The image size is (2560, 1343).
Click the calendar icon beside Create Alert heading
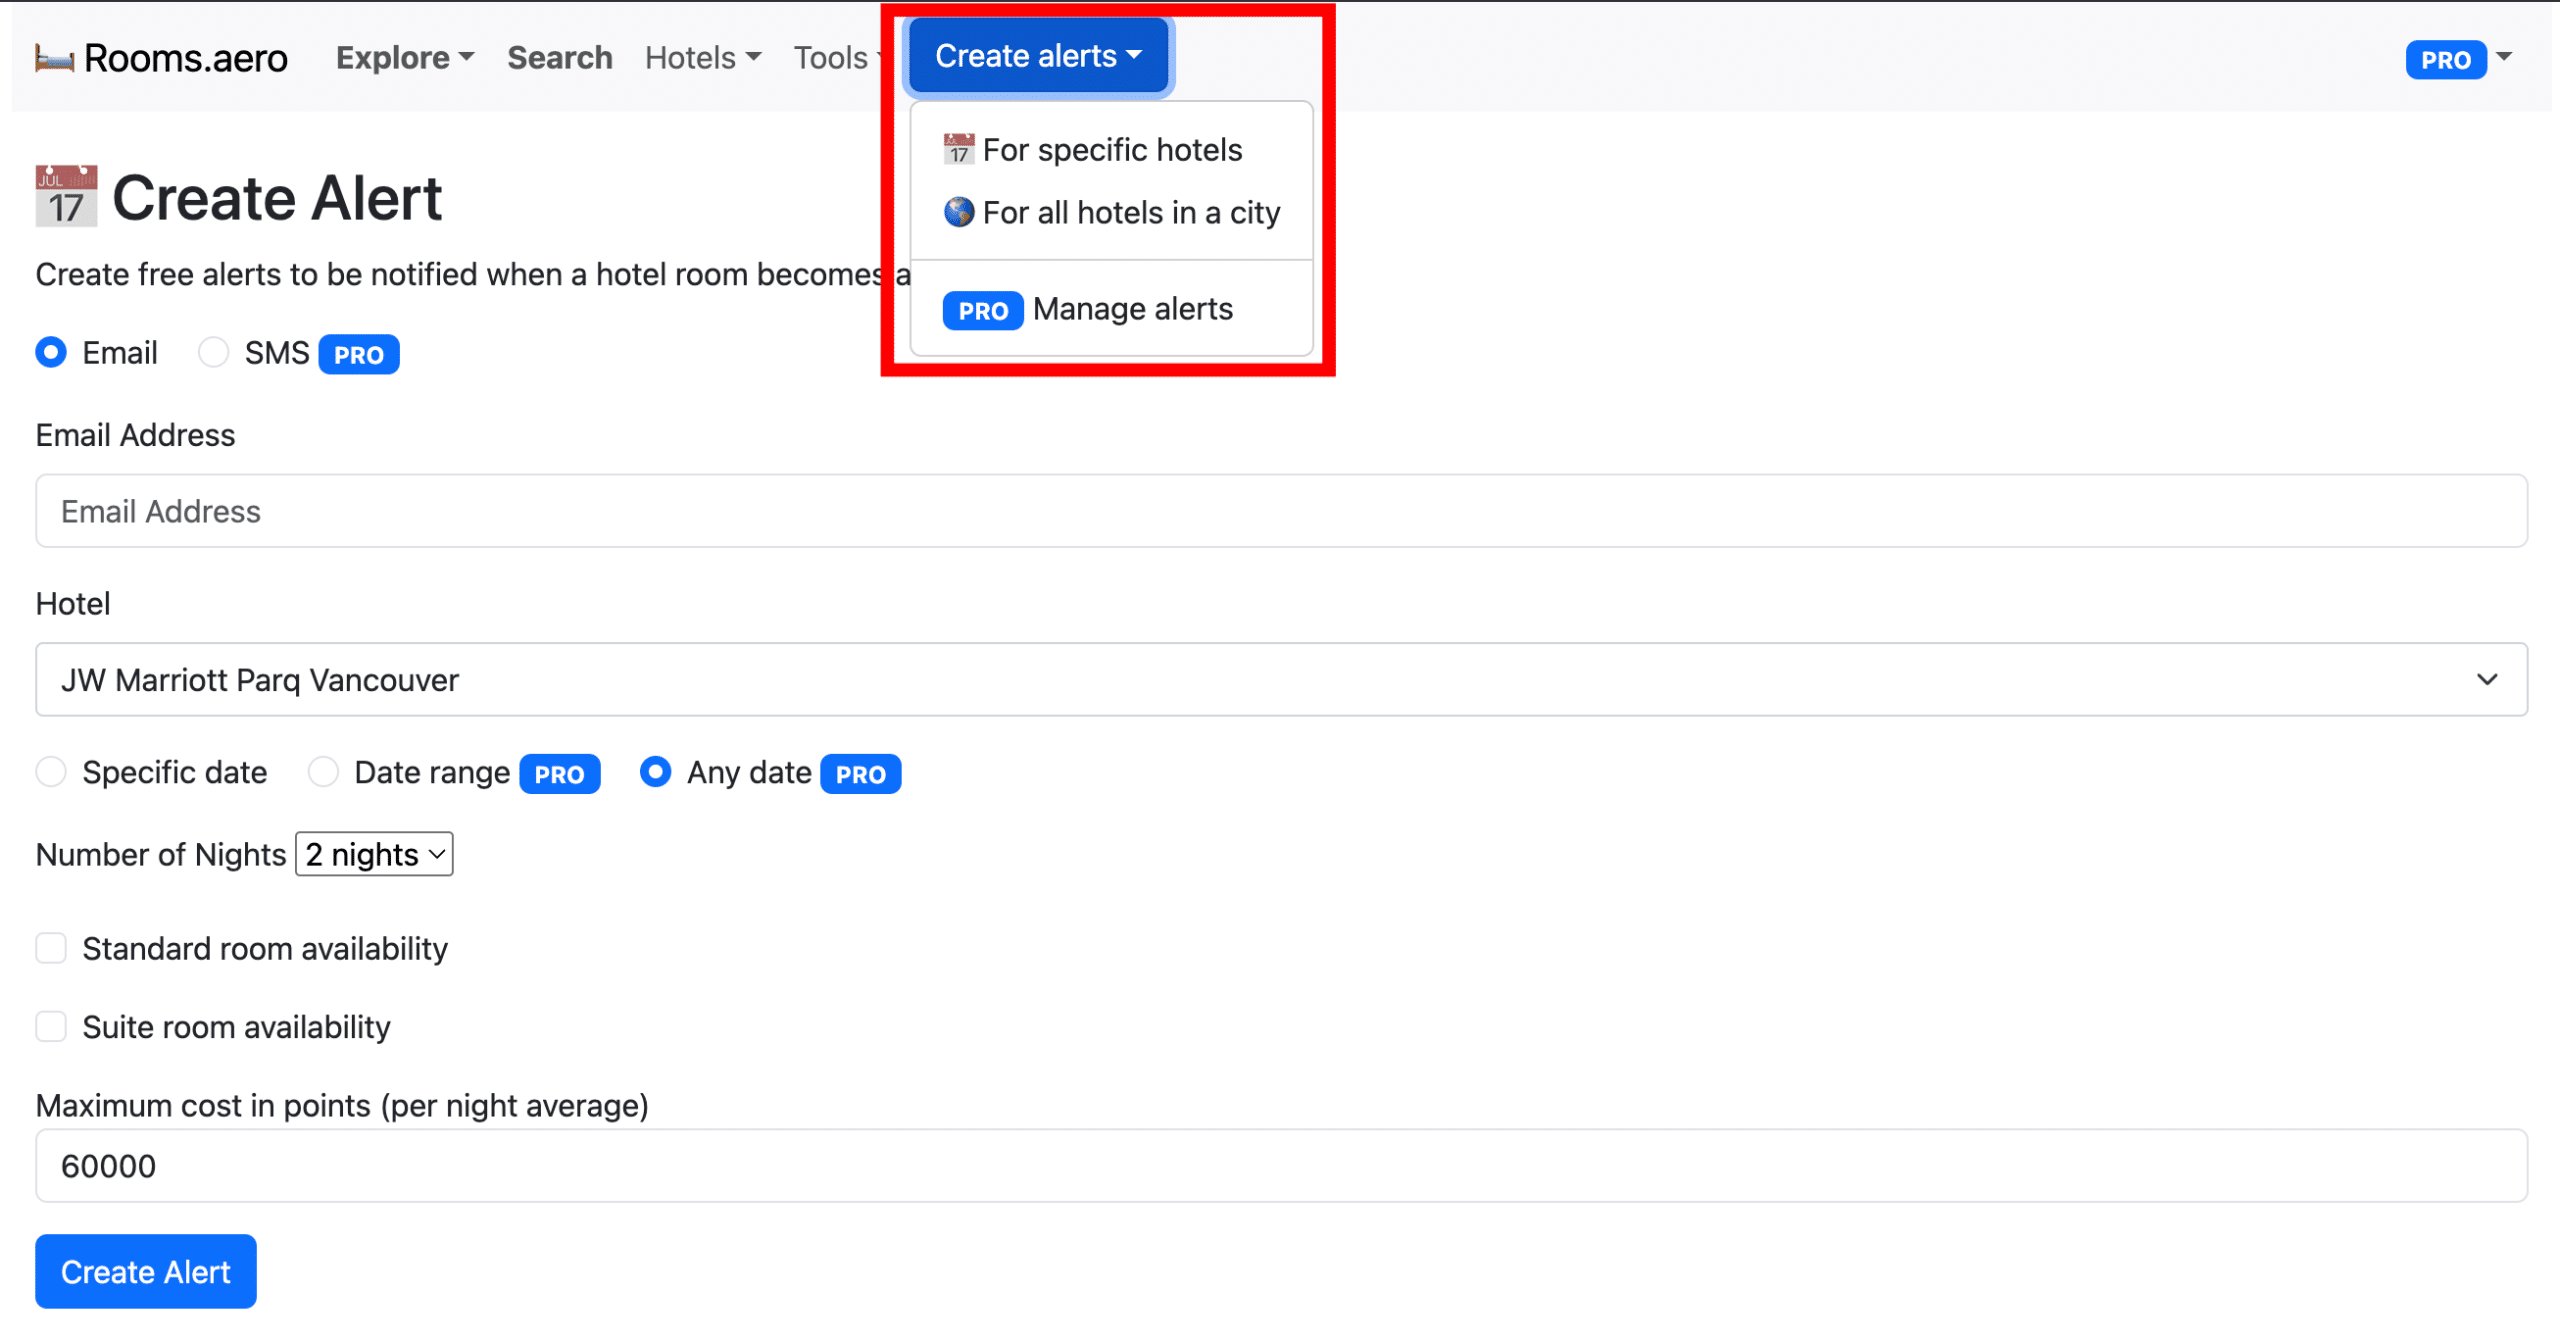(66, 196)
